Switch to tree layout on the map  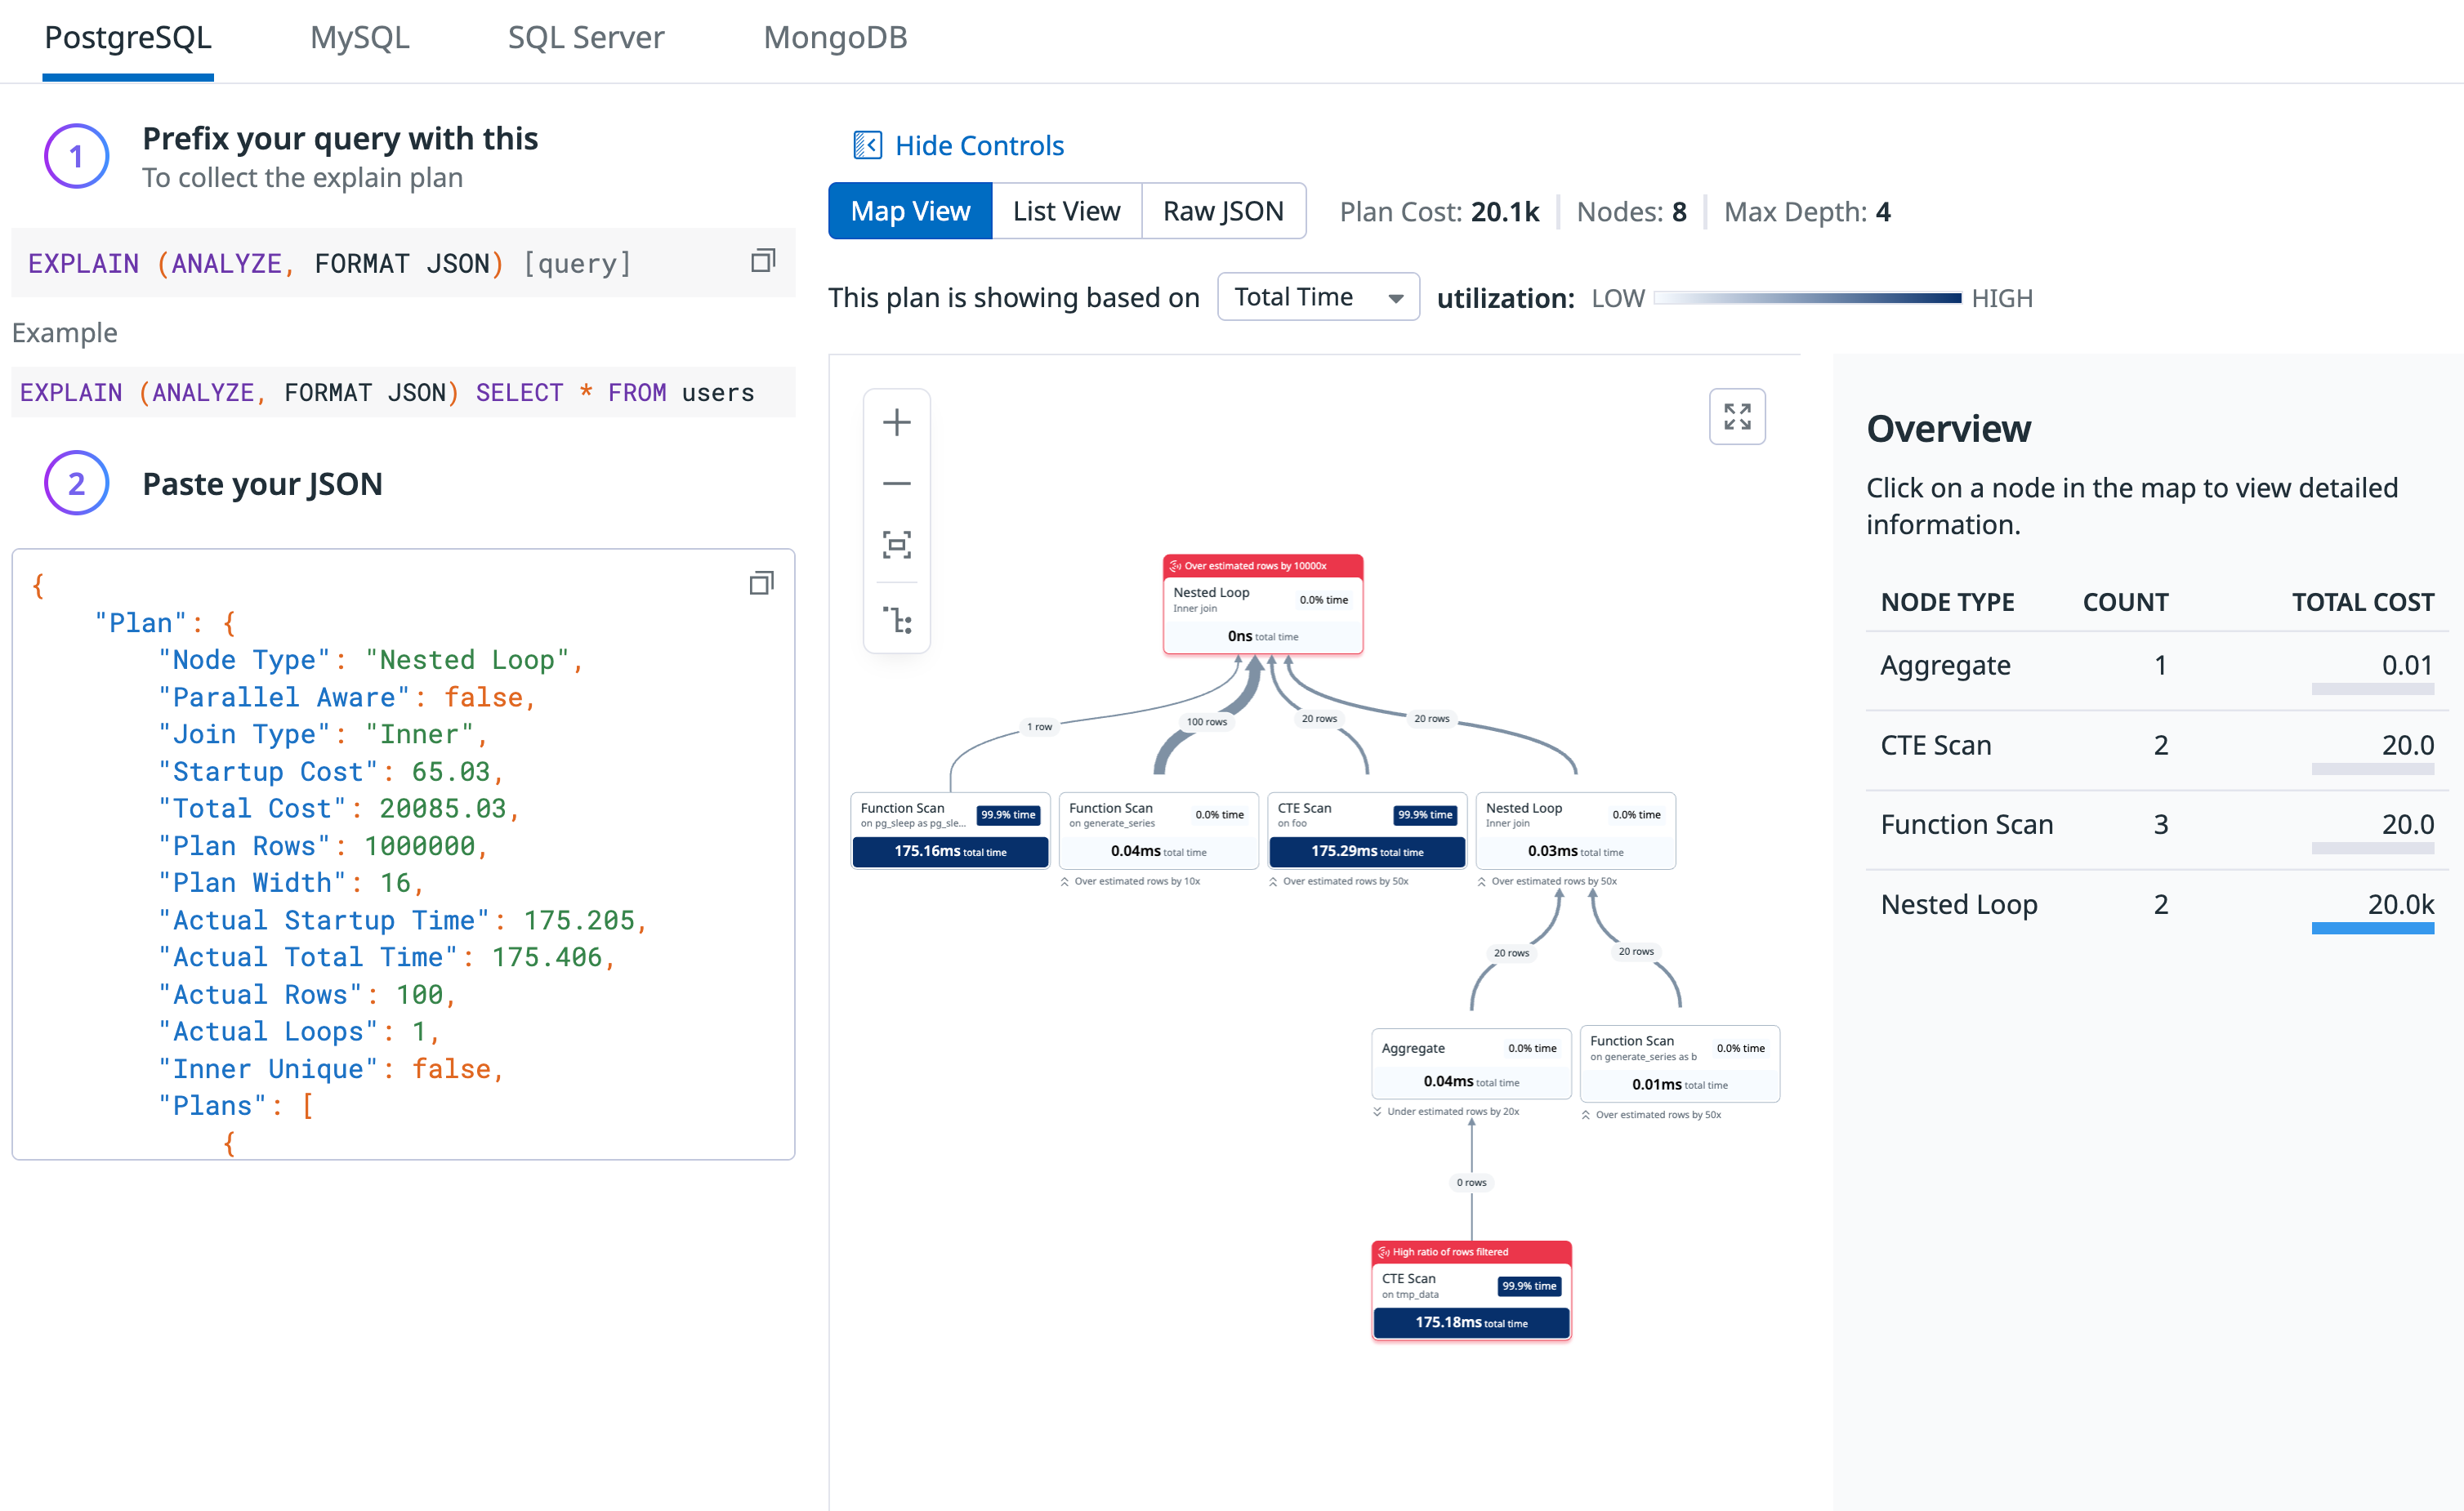coord(897,620)
